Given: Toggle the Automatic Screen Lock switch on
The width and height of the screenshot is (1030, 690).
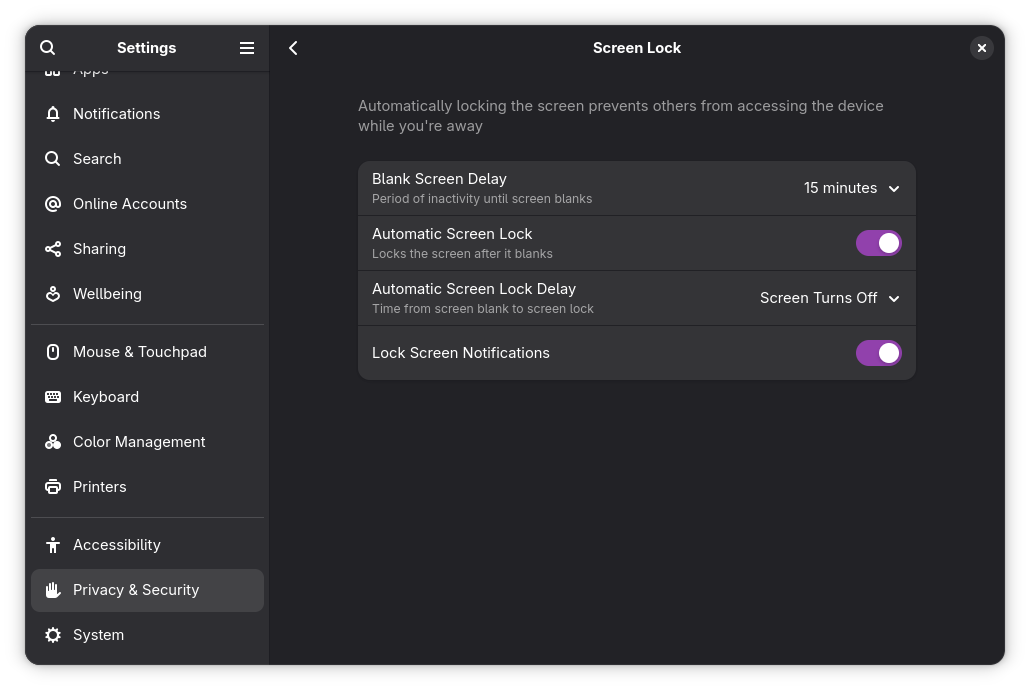Looking at the screenshot, I should coord(878,242).
